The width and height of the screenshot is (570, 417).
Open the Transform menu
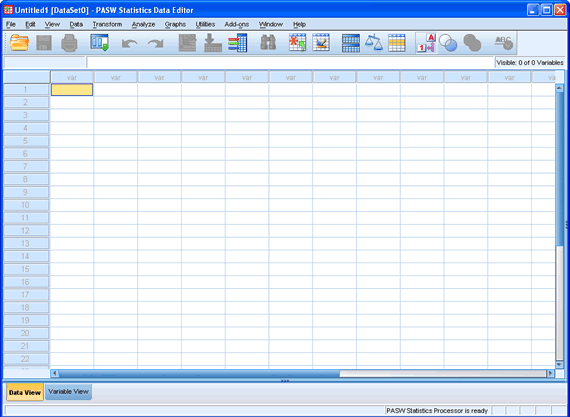(x=107, y=24)
